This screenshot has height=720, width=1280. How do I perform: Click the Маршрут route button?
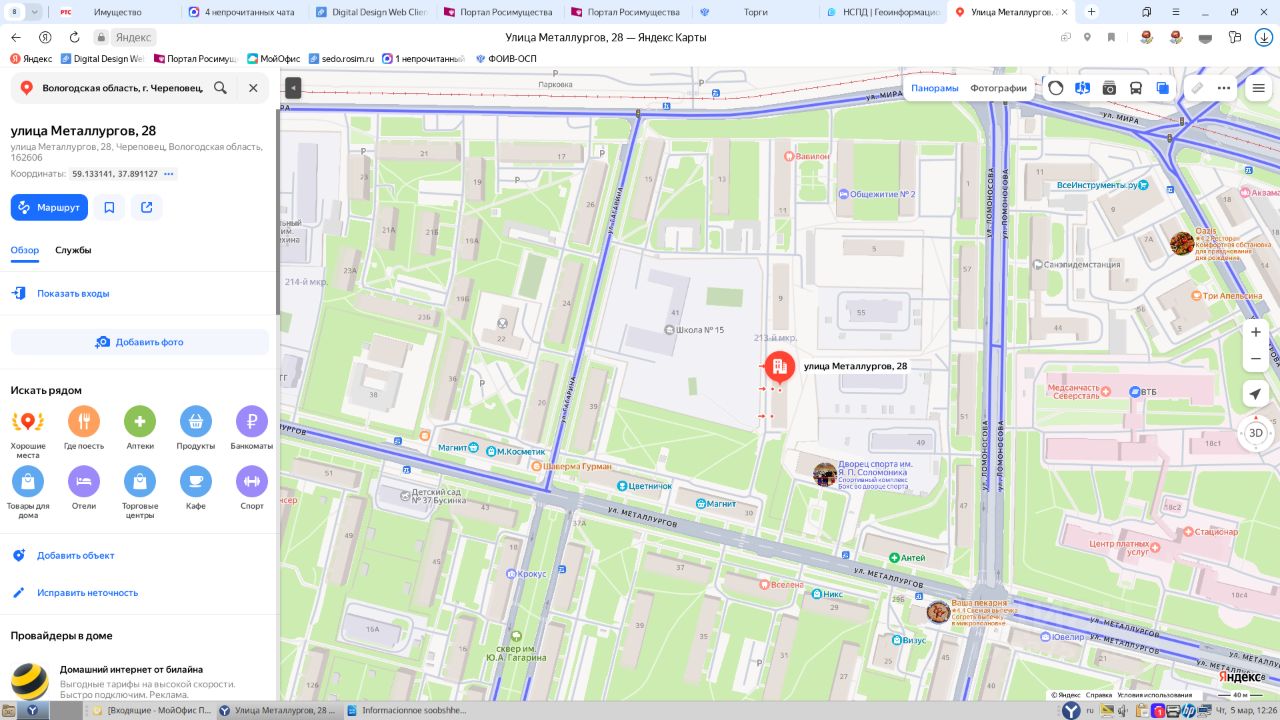point(49,207)
